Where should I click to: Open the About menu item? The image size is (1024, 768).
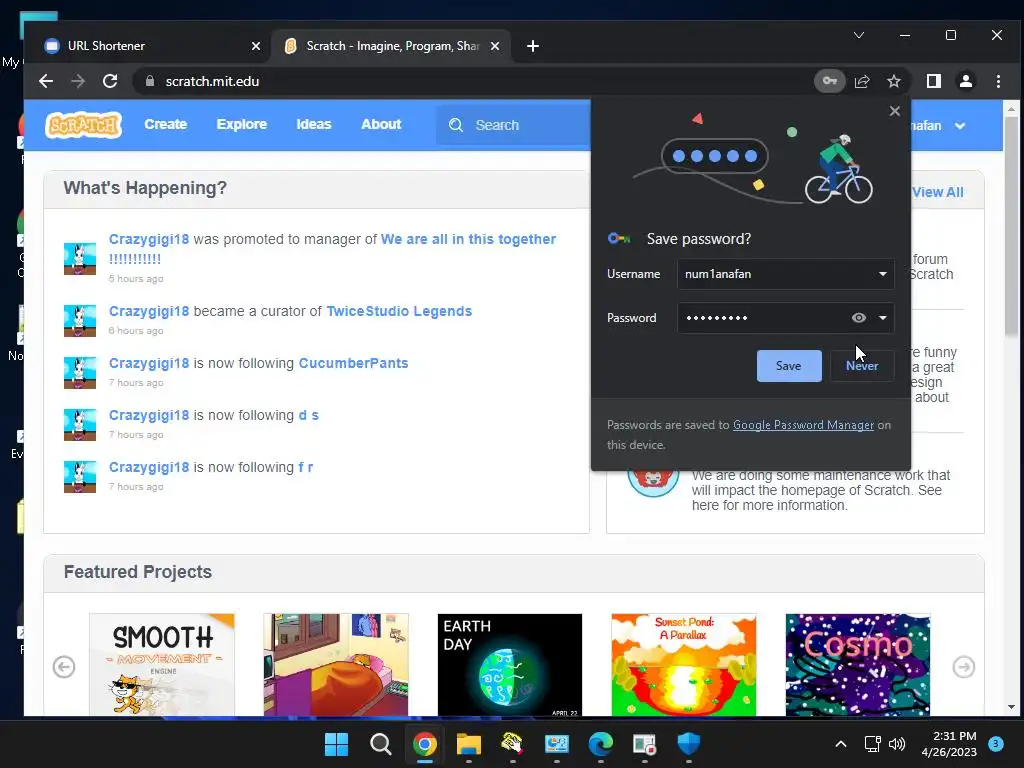(x=381, y=124)
